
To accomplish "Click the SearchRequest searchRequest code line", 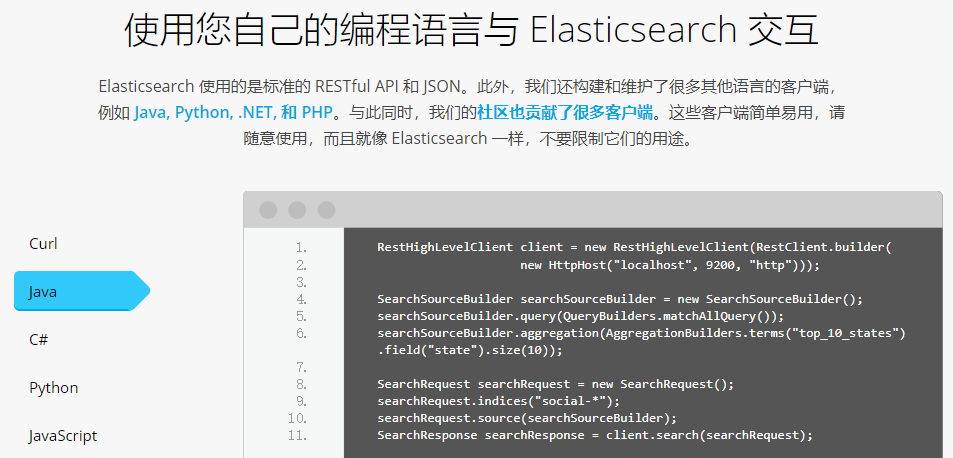I will tap(556, 384).
